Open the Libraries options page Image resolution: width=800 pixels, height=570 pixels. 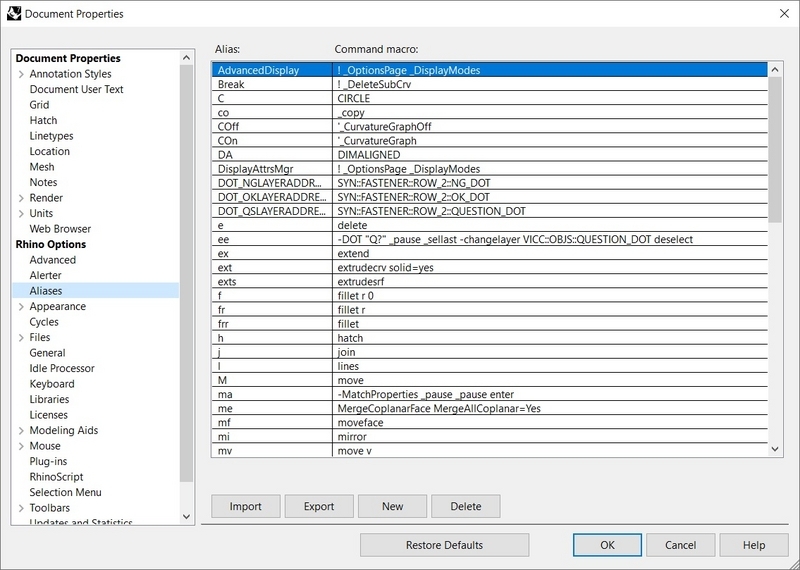(49, 400)
